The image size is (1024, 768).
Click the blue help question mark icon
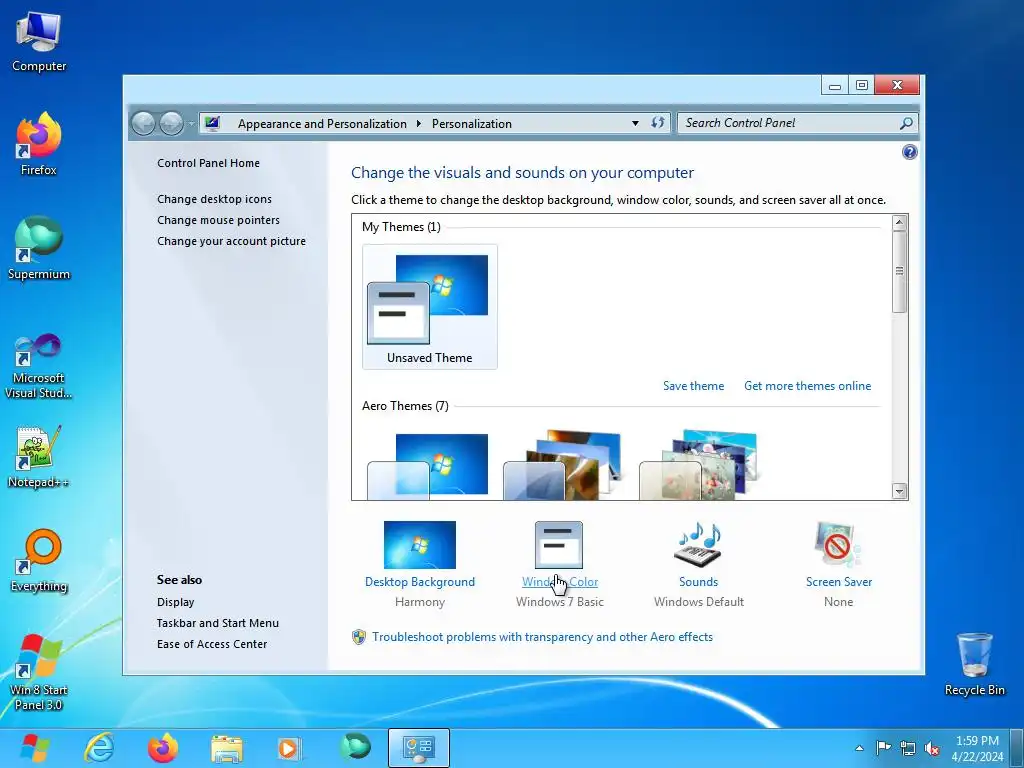pyautogui.click(x=909, y=152)
